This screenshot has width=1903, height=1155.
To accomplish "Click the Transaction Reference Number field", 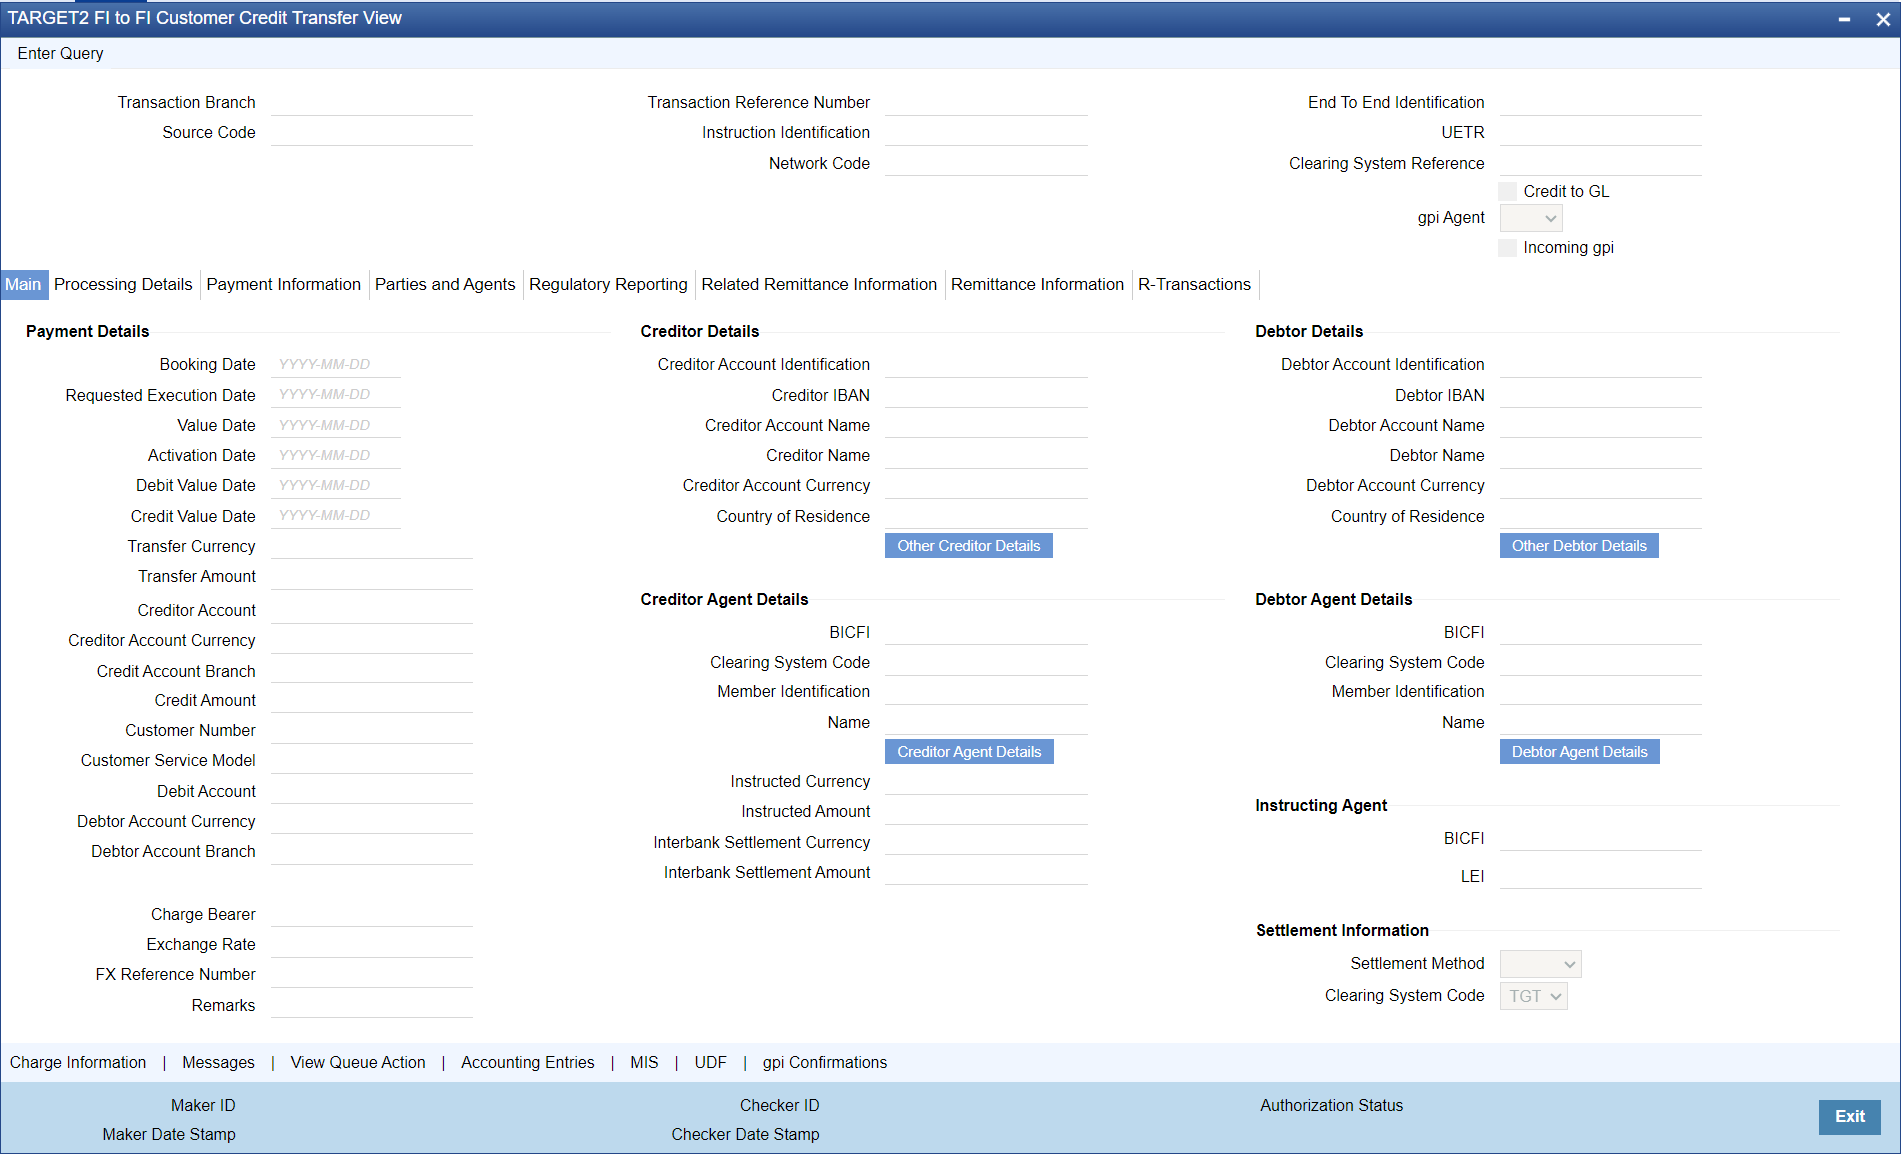I will coord(986,103).
